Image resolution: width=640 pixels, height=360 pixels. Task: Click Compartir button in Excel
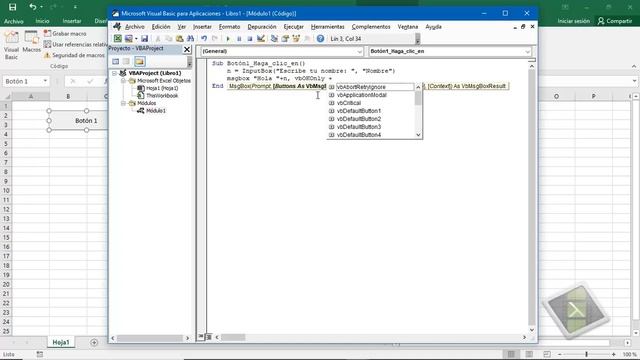pos(615,21)
